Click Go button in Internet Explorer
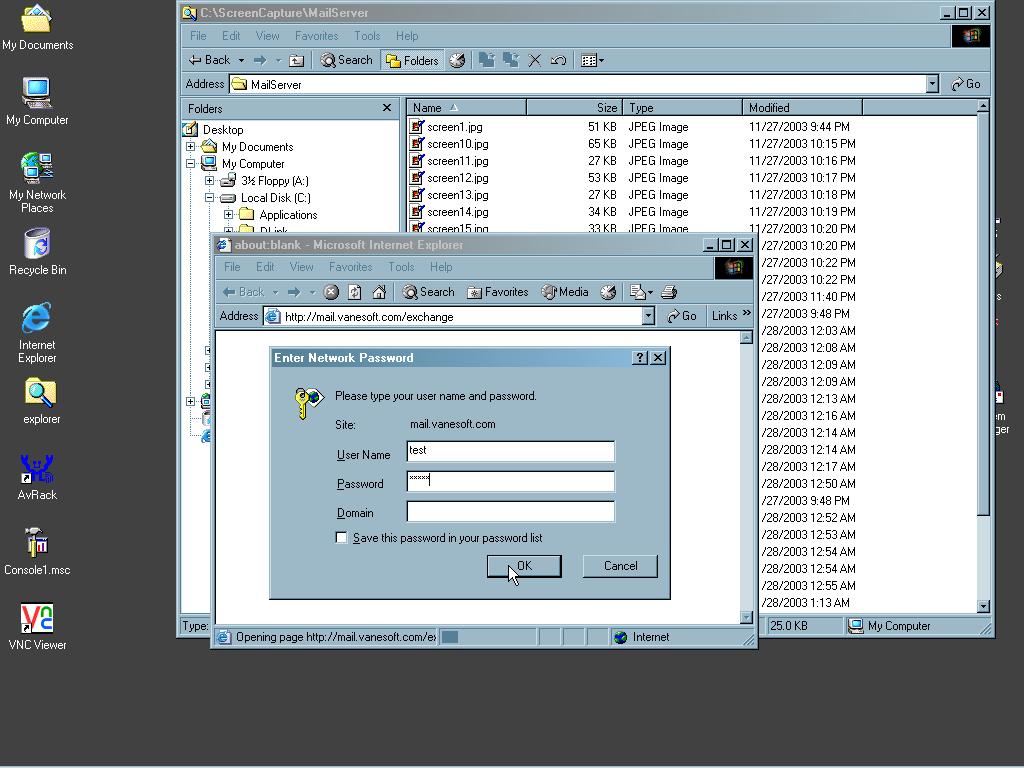The image size is (1024, 768). click(682, 316)
